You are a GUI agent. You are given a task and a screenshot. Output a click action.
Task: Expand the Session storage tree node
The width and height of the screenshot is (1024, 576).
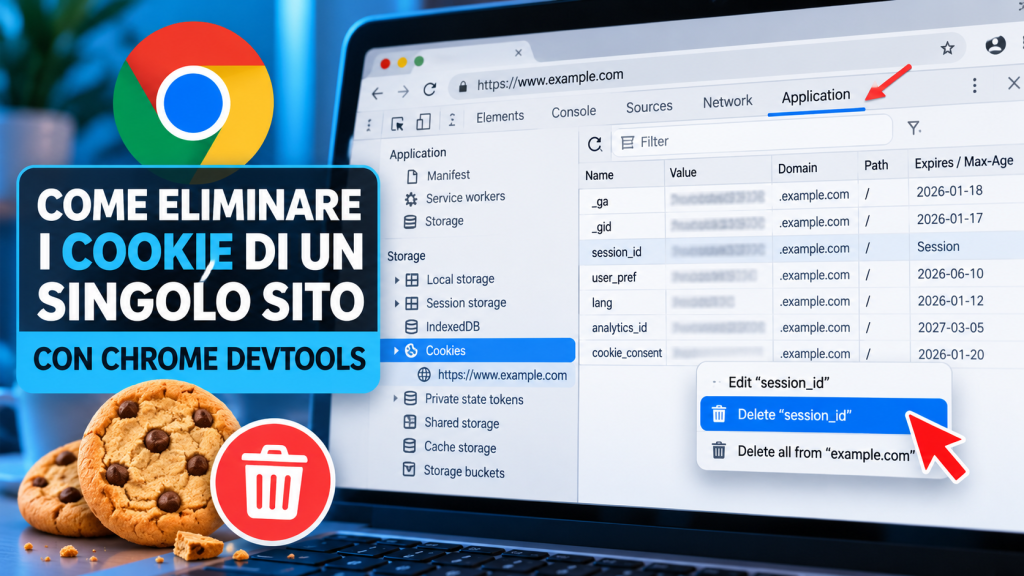point(396,304)
